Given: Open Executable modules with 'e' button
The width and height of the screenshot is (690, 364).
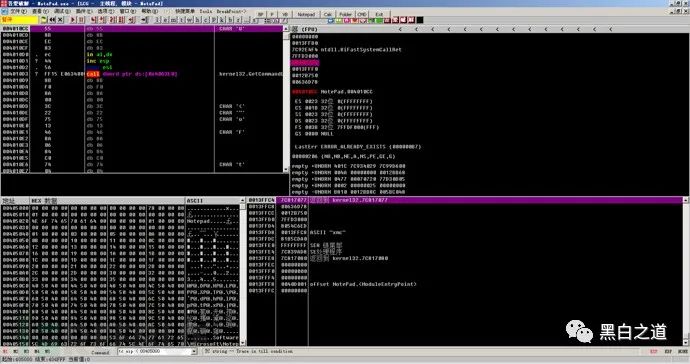Looking at the screenshot, I should click(x=165, y=20).
